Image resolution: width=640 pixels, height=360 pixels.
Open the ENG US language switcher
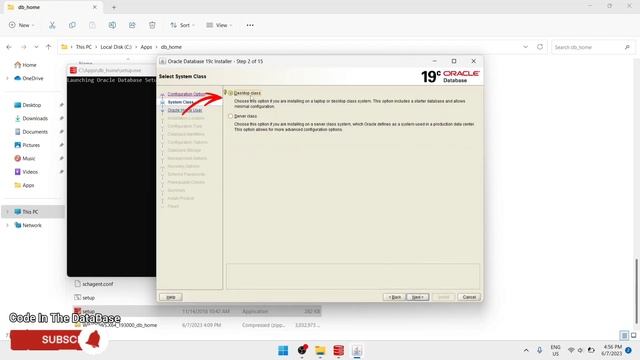coord(556,351)
